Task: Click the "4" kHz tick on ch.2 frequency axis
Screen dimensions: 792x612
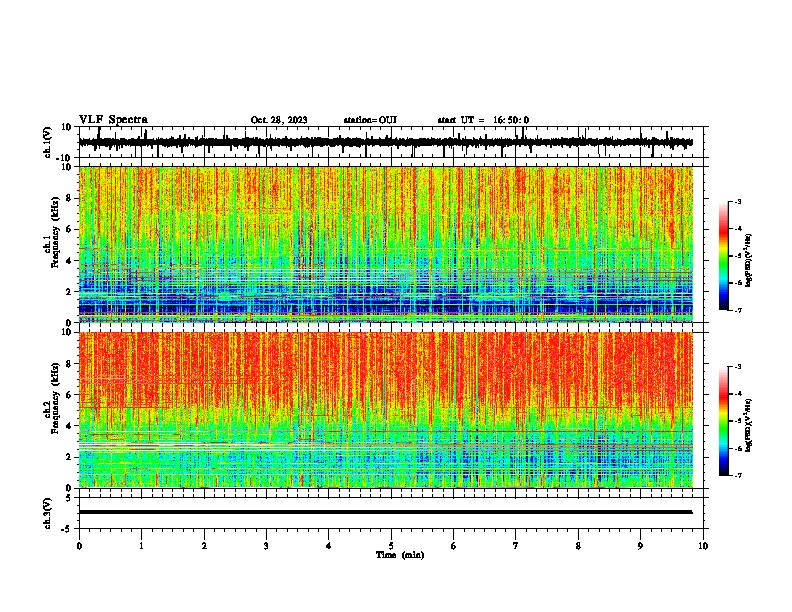Action: (x=70, y=426)
